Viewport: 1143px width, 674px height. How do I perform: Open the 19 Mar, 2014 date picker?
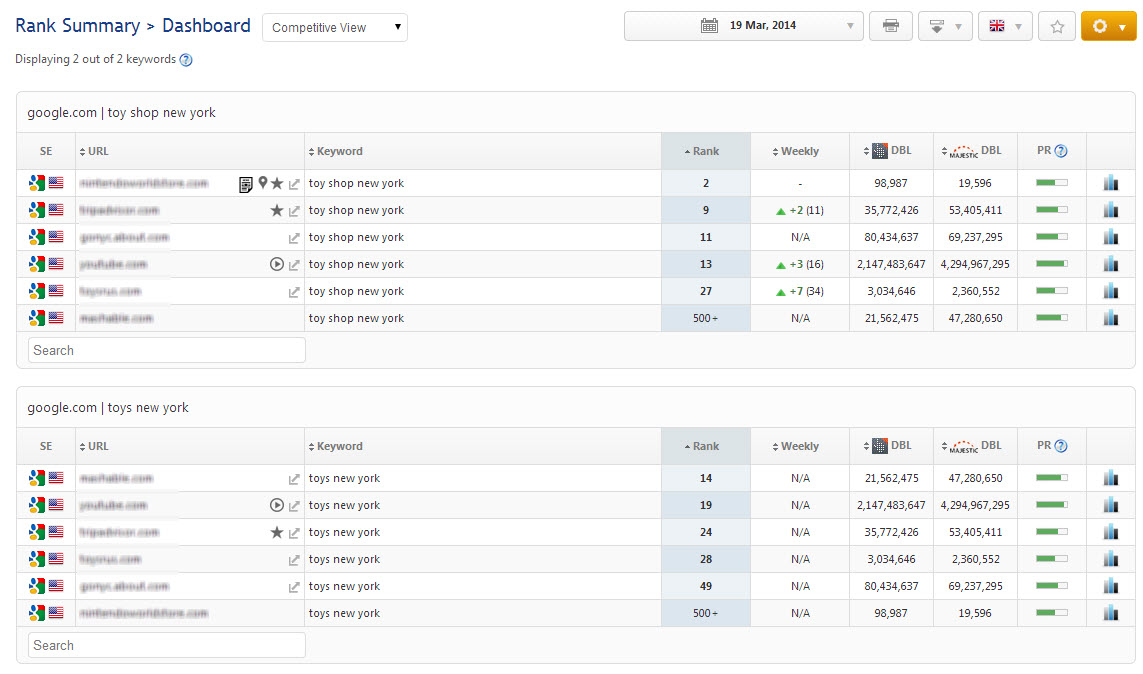(x=743, y=26)
